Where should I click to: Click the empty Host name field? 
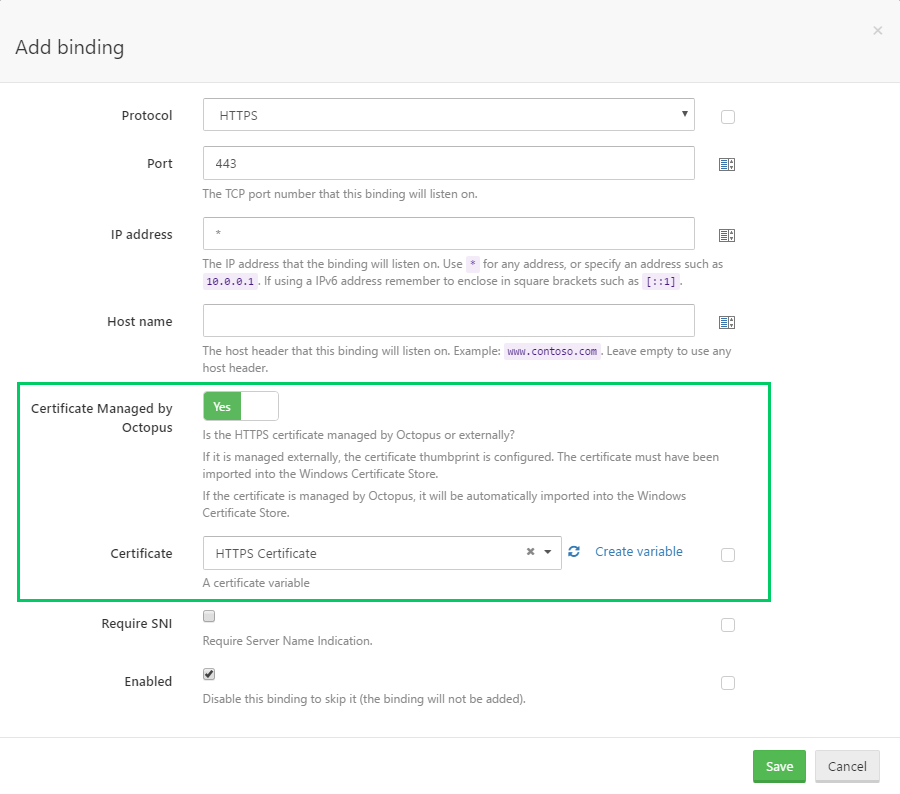coord(448,320)
